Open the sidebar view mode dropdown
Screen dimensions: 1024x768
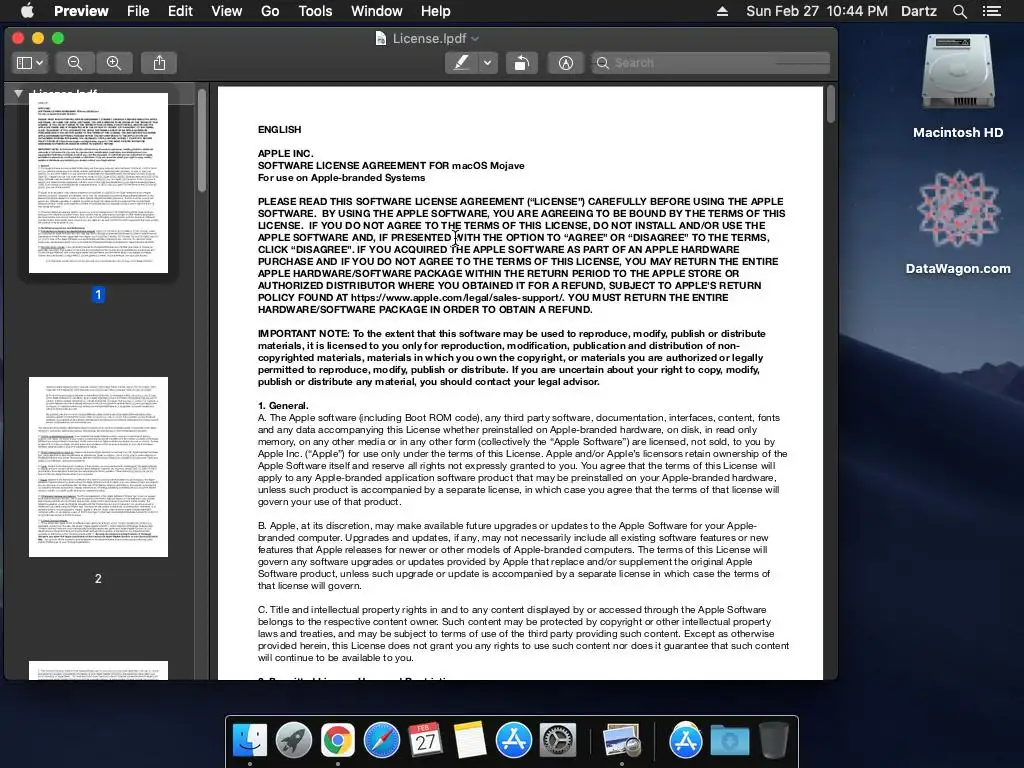pyautogui.click(x=29, y=63)
